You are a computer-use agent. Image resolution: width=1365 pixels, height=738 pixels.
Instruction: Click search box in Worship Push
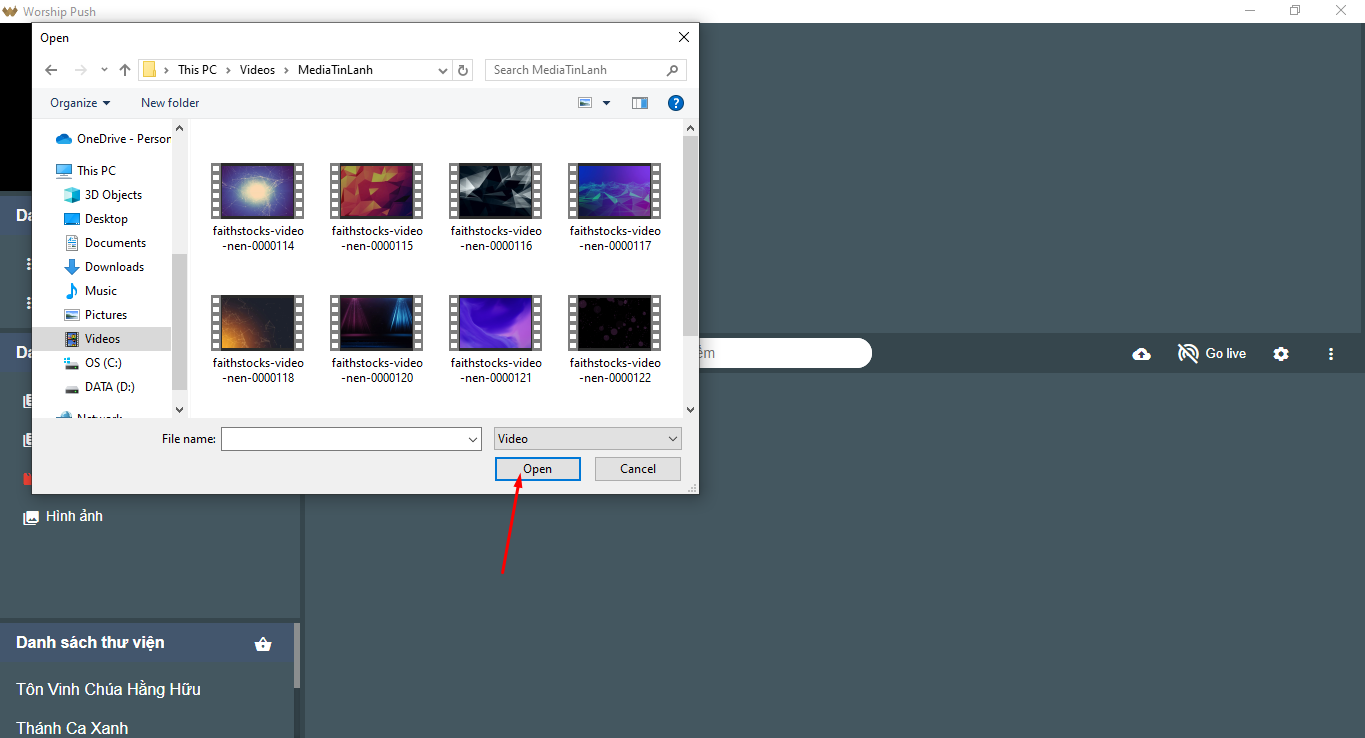[785, 353]
